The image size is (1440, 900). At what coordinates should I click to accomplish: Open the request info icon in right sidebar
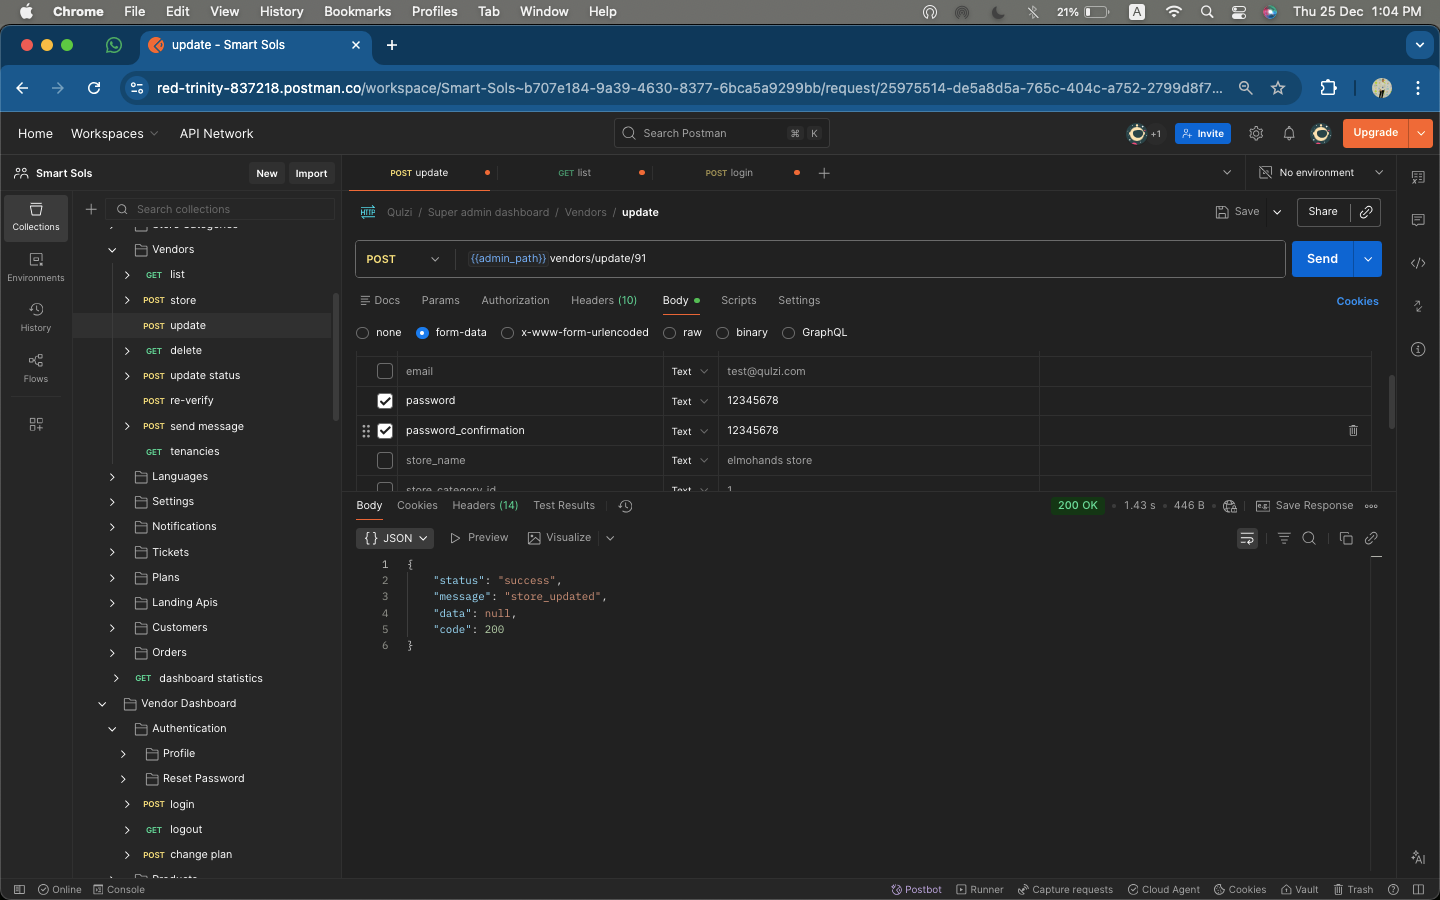point(1418,349)
